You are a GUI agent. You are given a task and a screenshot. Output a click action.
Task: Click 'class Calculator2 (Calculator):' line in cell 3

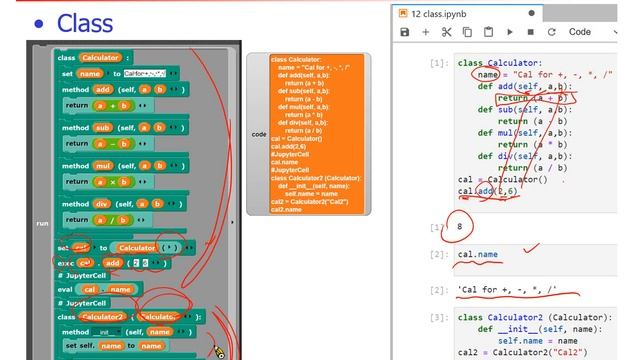(535, 317)
